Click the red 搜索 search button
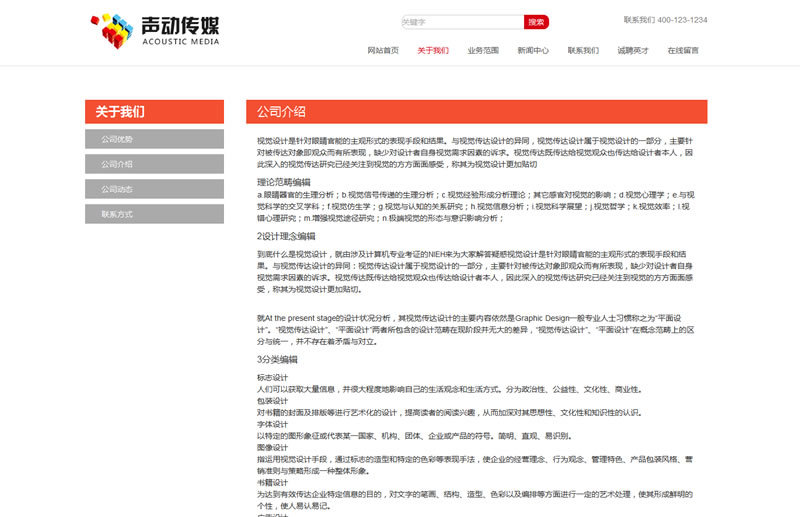 (536, 22)
